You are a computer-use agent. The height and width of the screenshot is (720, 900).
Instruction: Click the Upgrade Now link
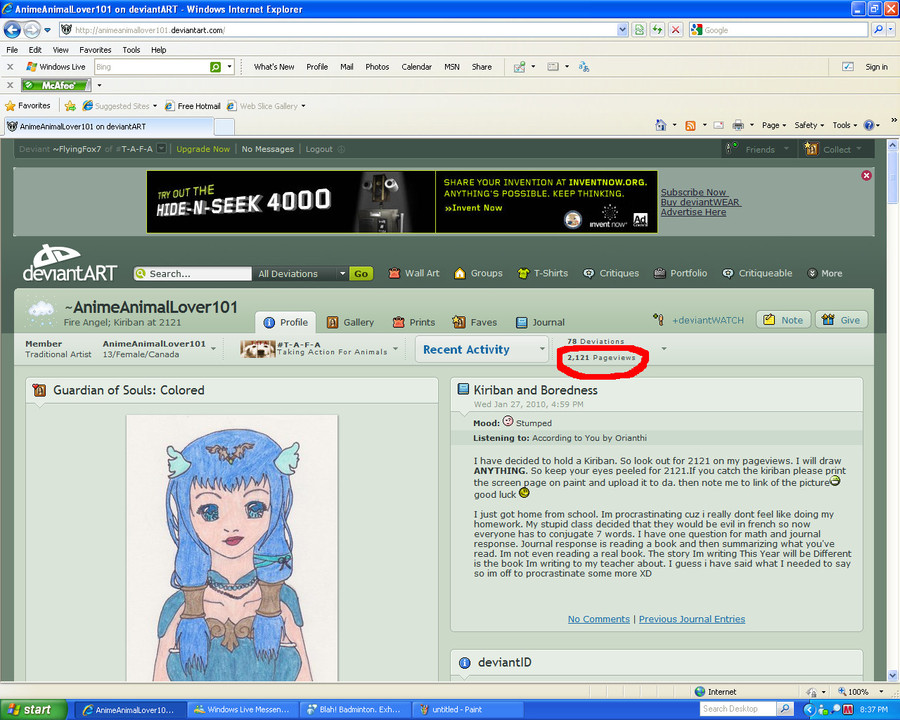[203, 149]
